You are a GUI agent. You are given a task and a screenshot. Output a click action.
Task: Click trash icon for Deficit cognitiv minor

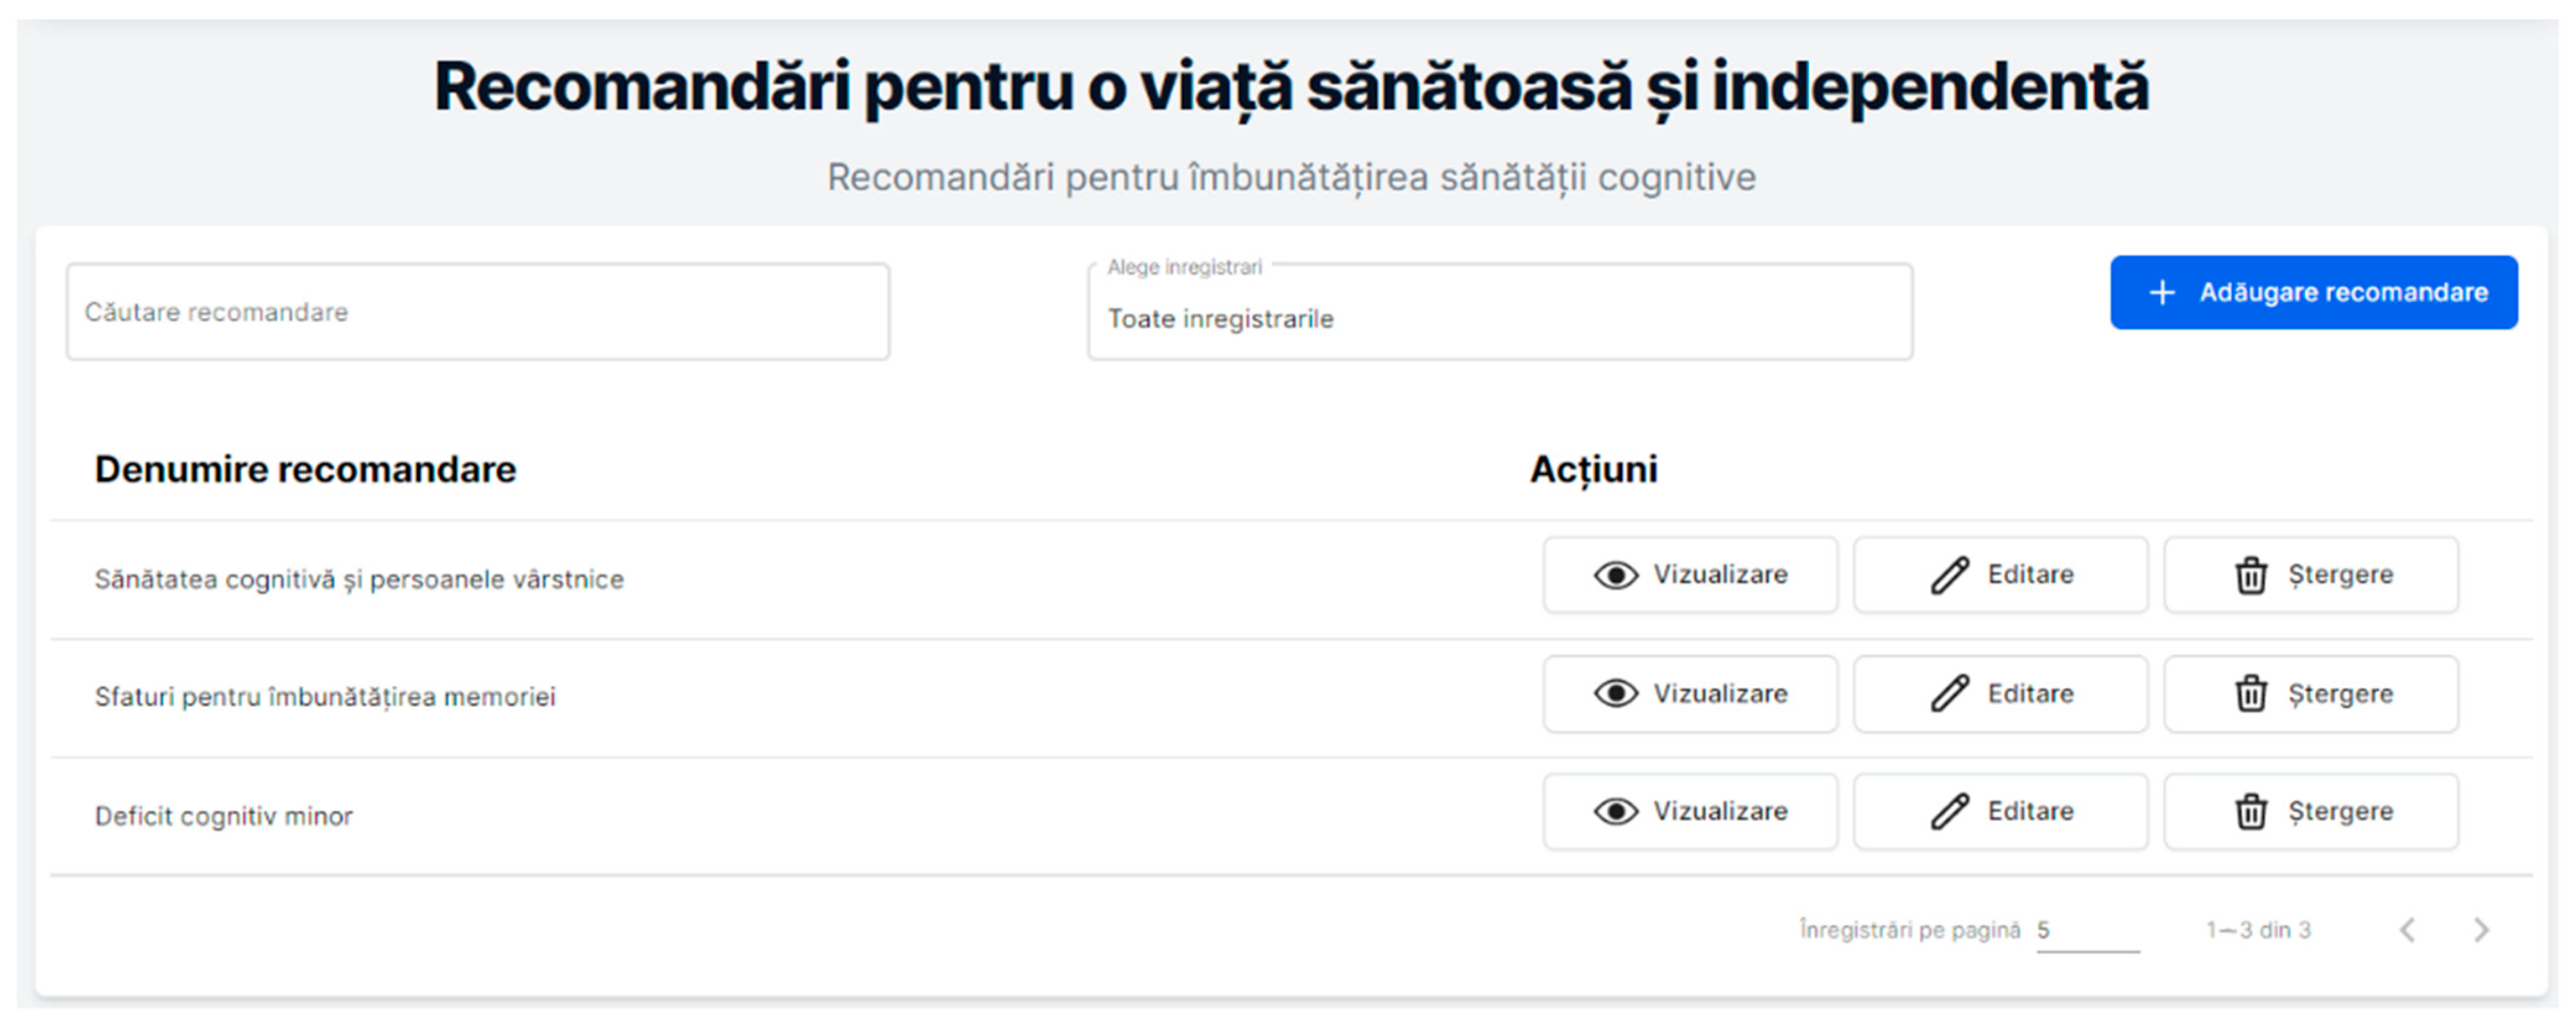point(2251,811)
